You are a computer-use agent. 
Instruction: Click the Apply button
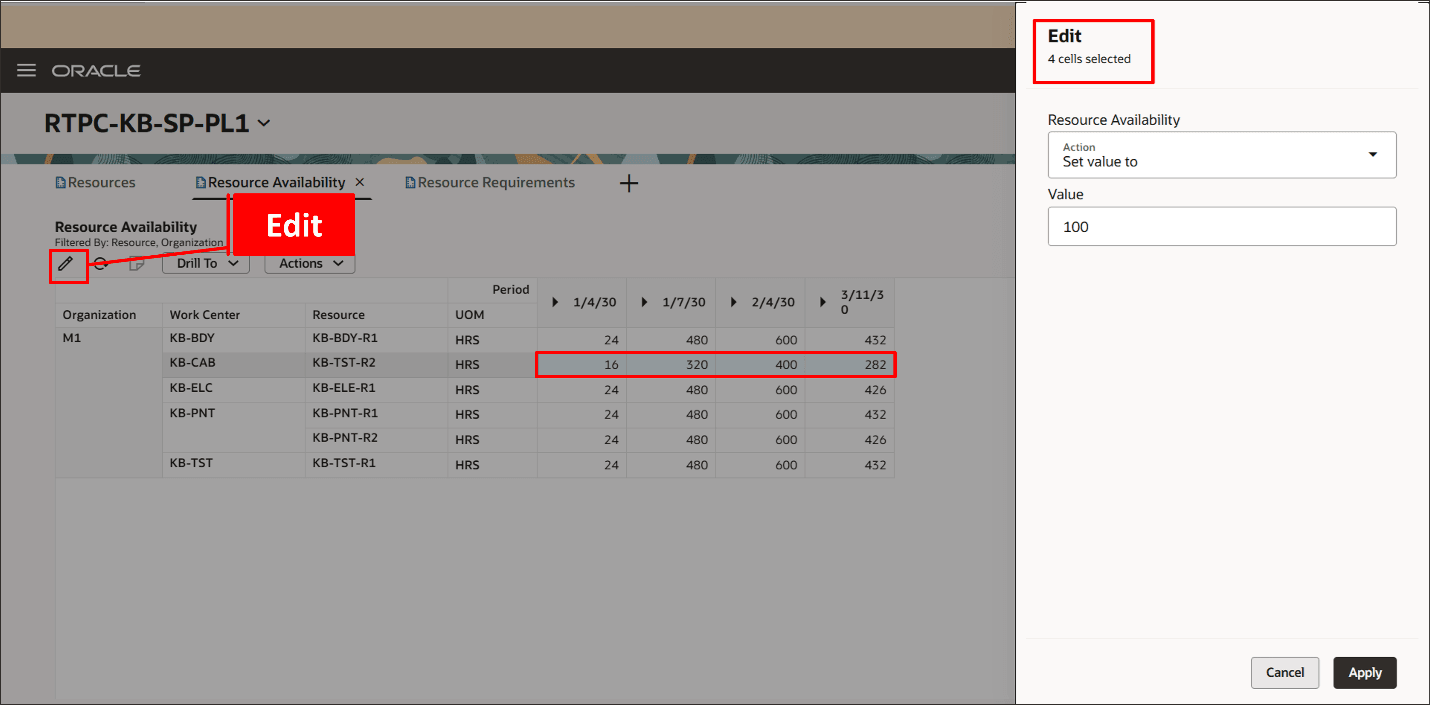[1364, 672]
